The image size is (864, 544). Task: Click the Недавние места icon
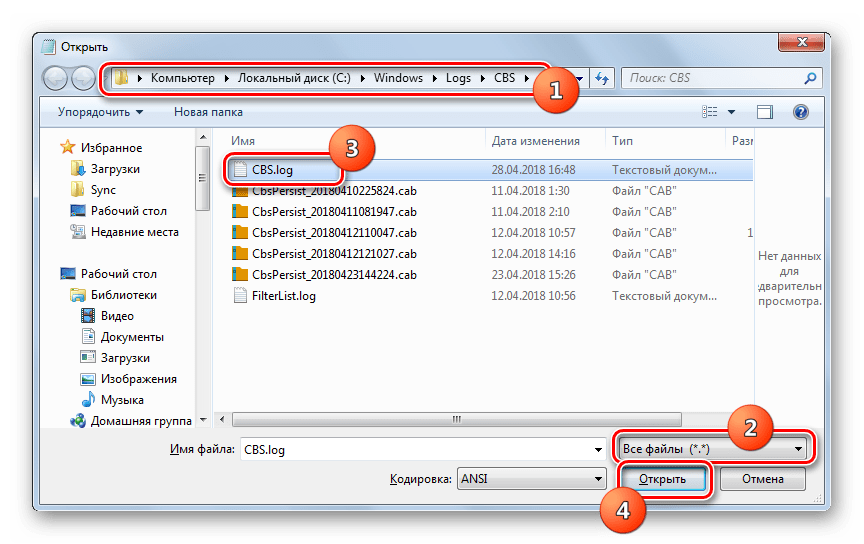click(x=78, y=231)
